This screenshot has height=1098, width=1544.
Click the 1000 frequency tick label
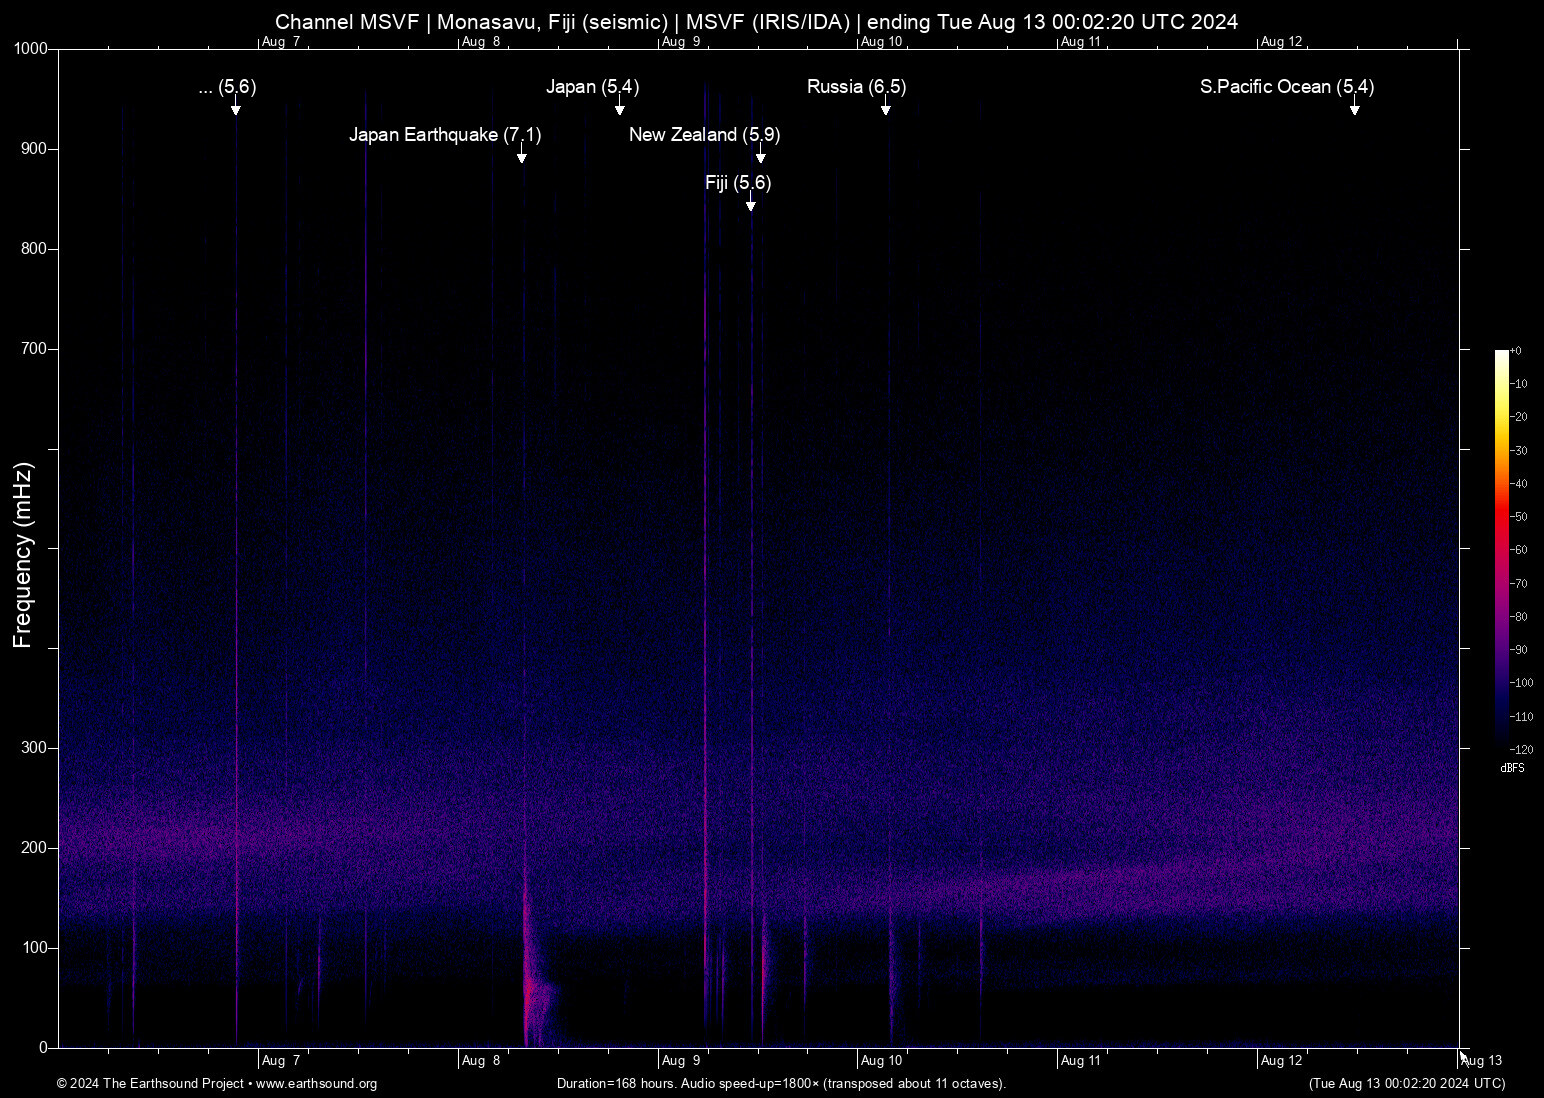click(x=30, y=49)
